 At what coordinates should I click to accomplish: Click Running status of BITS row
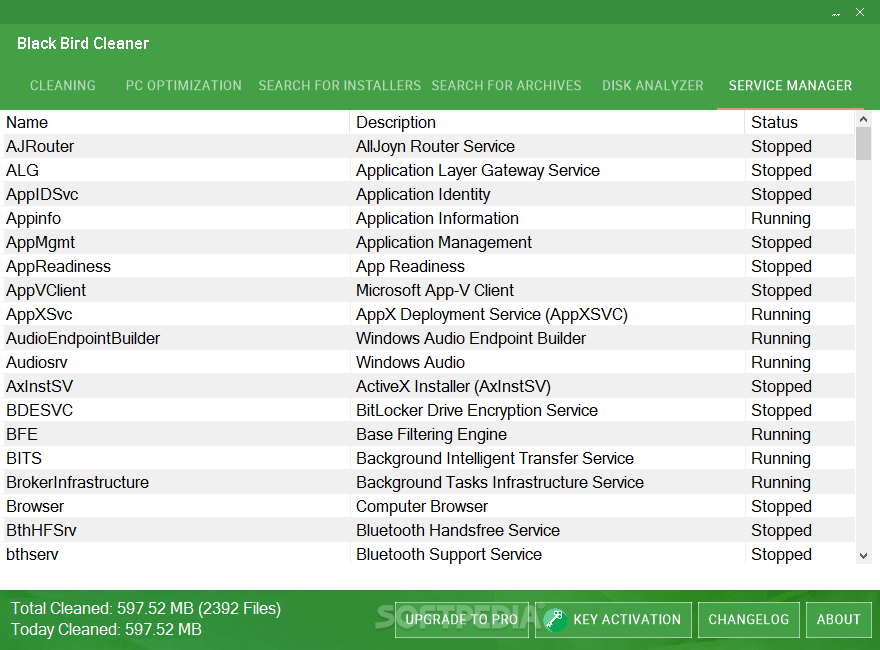781,459
